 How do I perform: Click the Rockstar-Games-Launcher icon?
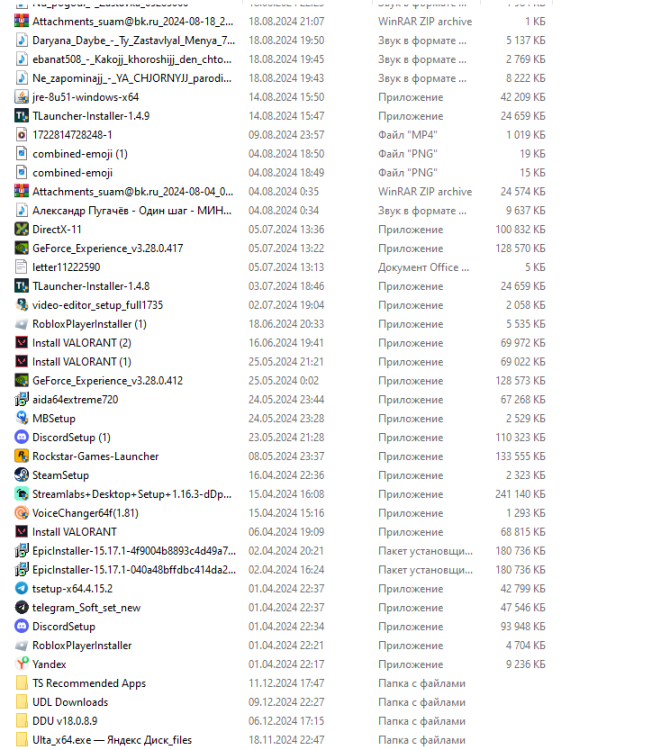[21, 456]
